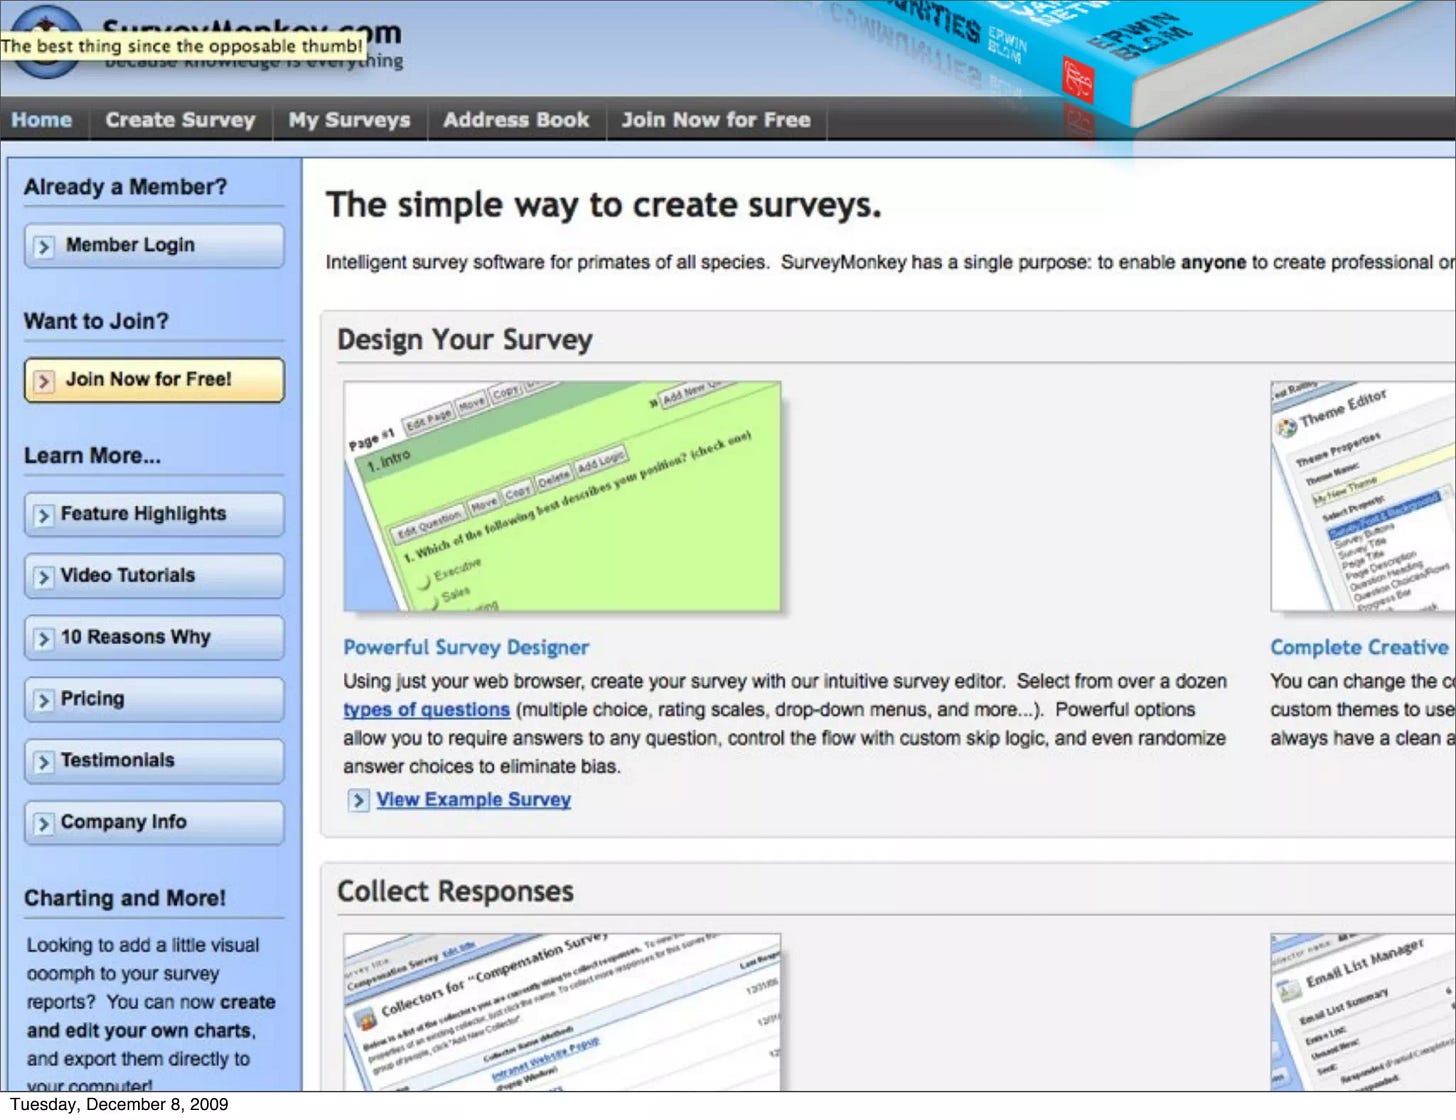Click the Pricing arrow icon
1456x1120 pixels.
(42, 699)
